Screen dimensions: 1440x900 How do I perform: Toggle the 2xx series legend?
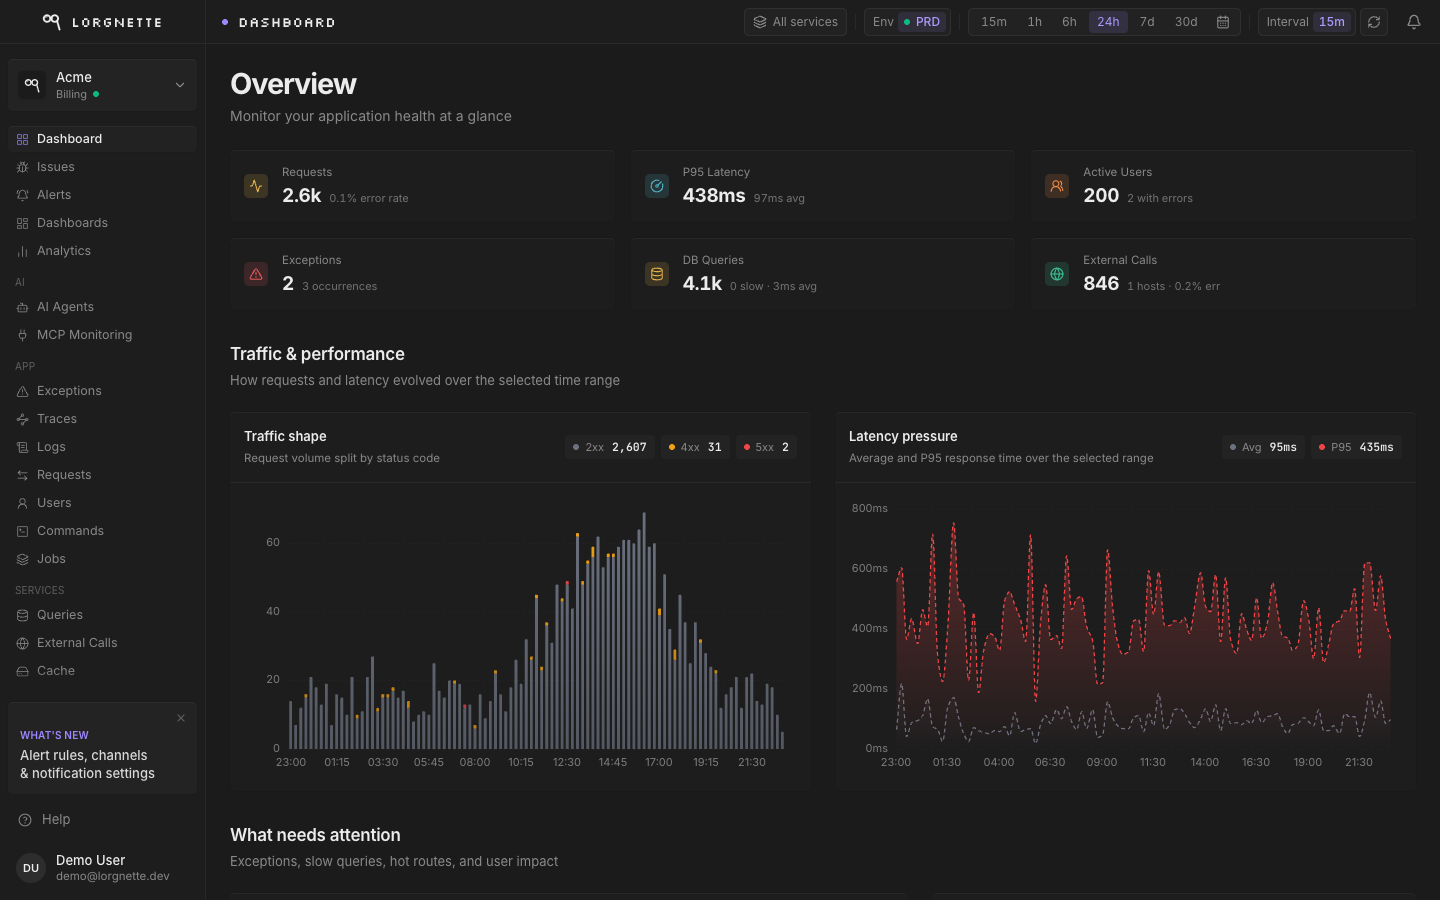tap(610, 447)
